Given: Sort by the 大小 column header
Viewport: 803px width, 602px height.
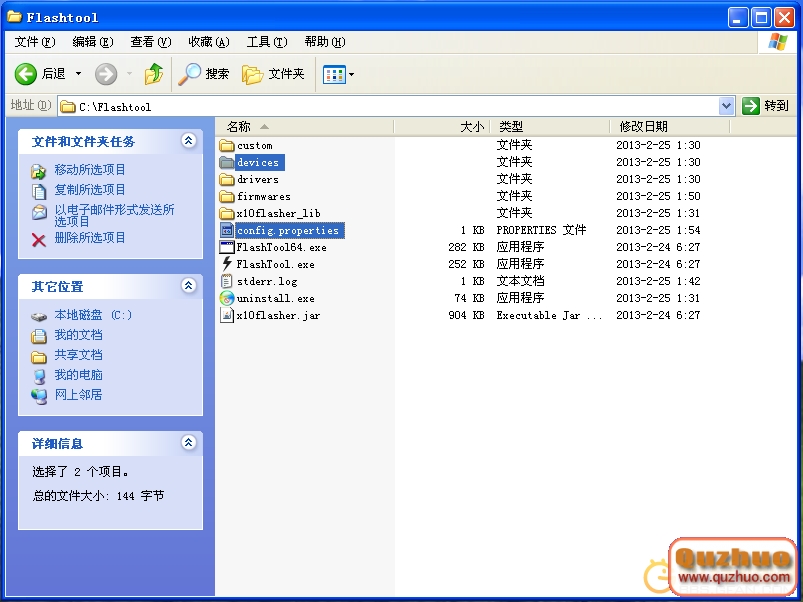Looking at the screenshot, I should pos(442,126).
